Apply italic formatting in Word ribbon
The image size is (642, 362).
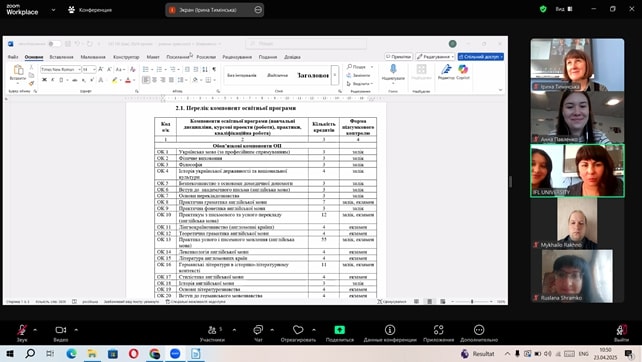(52, 80)
